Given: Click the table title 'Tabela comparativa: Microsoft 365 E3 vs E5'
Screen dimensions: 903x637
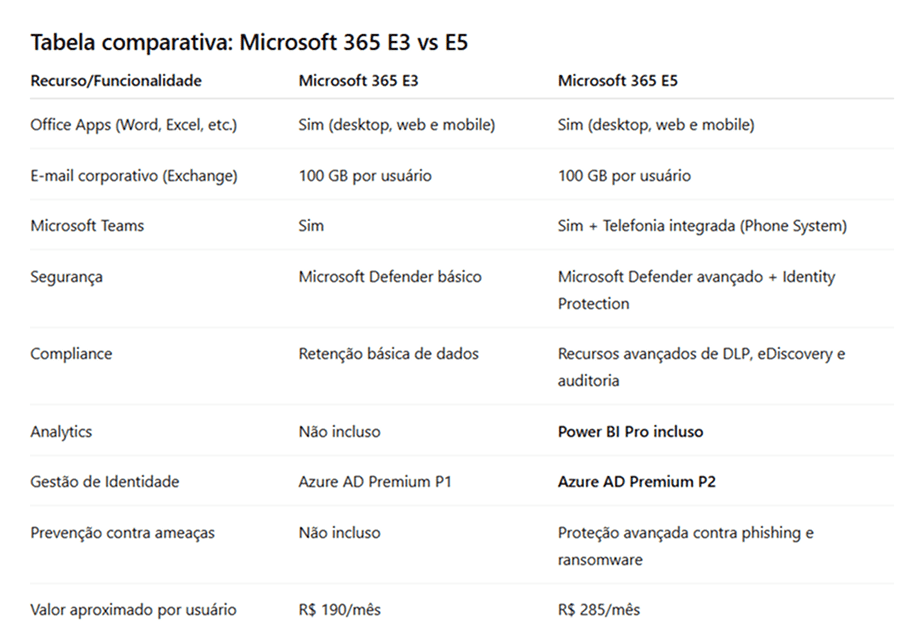Looking at the screenshot, I should pyautogui.click(x=249, y=42).
